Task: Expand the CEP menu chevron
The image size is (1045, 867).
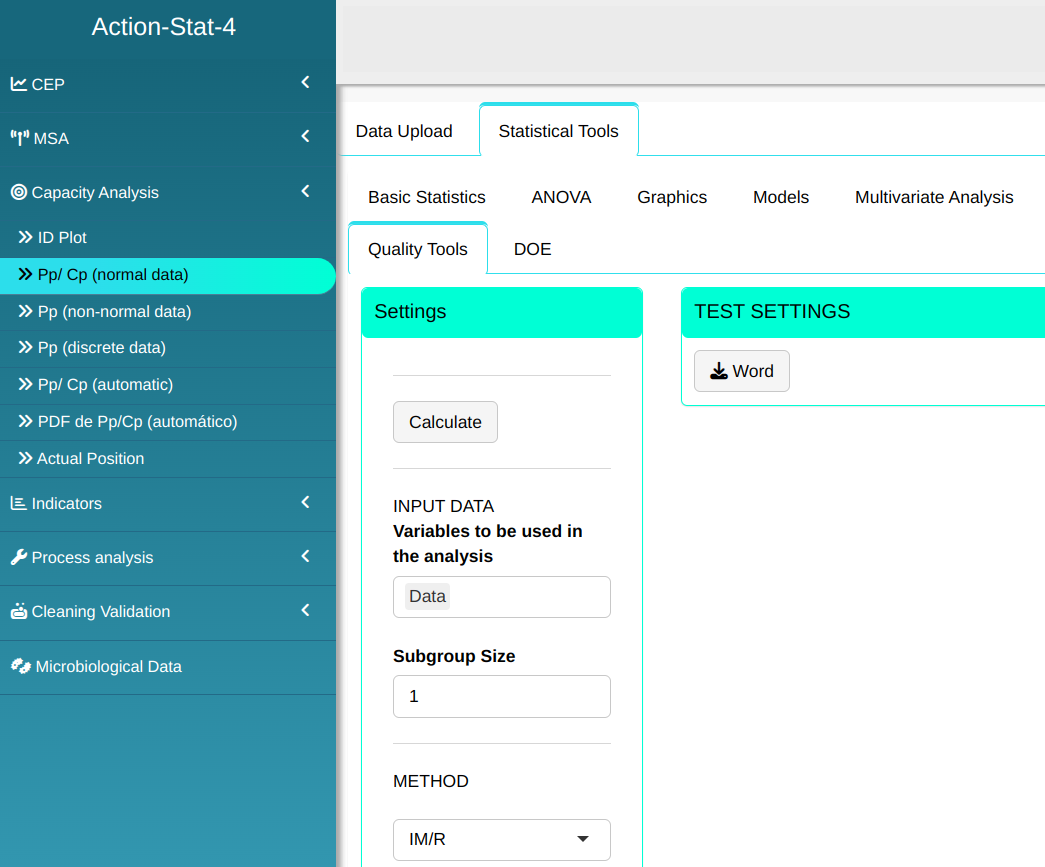Action: (x=305, y=83)
